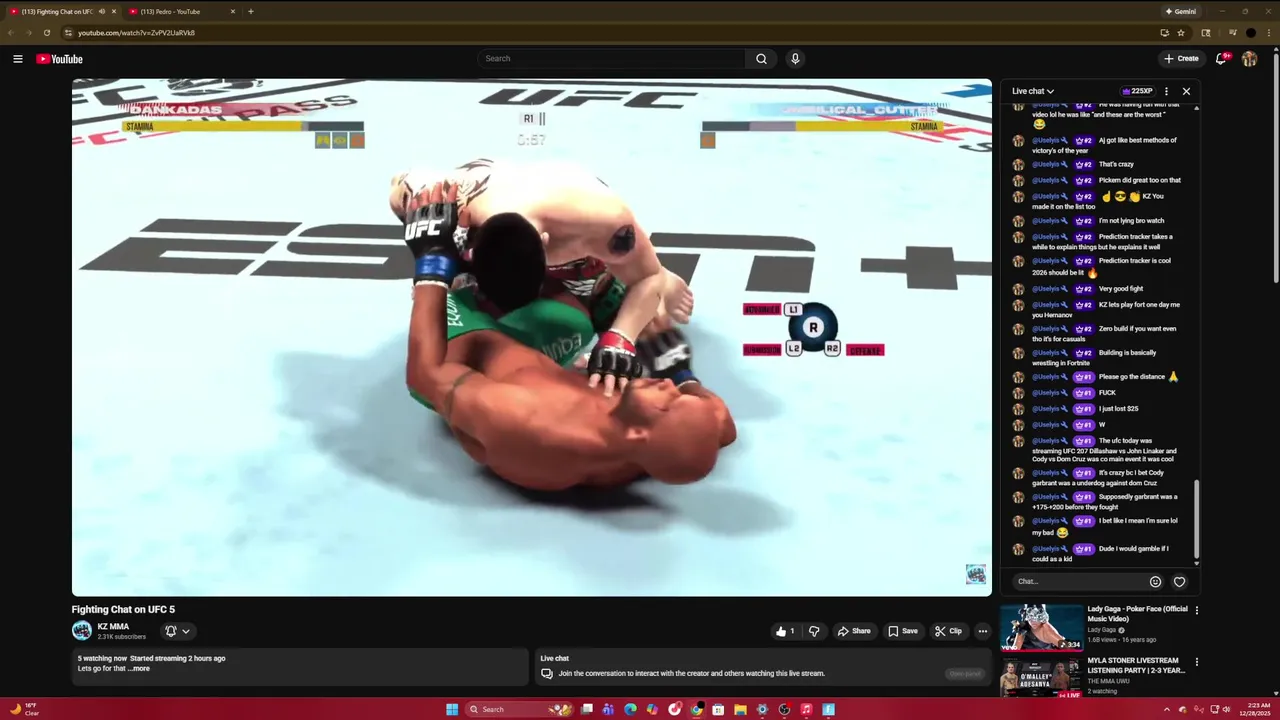This screenshot has height=720, width=1280.
Task: Bookmark this page with star icon
Action: tap(1181, 33)
